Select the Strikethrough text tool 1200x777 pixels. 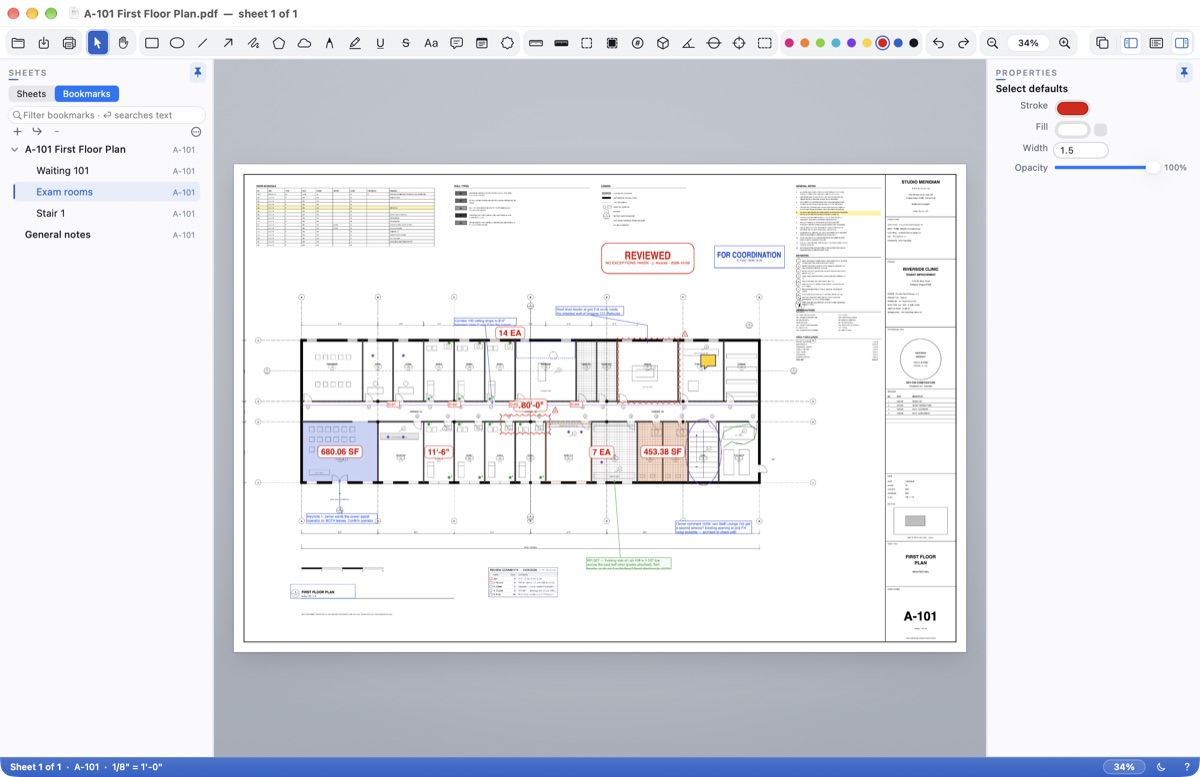tap(405, 43)
